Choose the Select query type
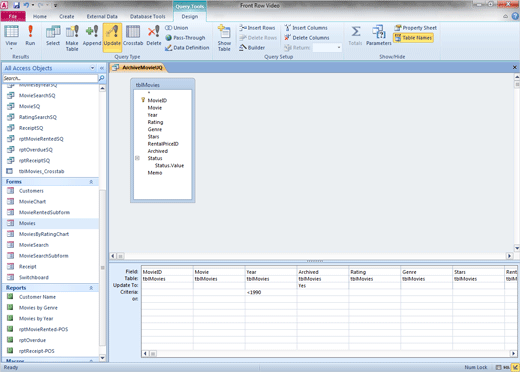The image size is (520, 372). [53, 36]
